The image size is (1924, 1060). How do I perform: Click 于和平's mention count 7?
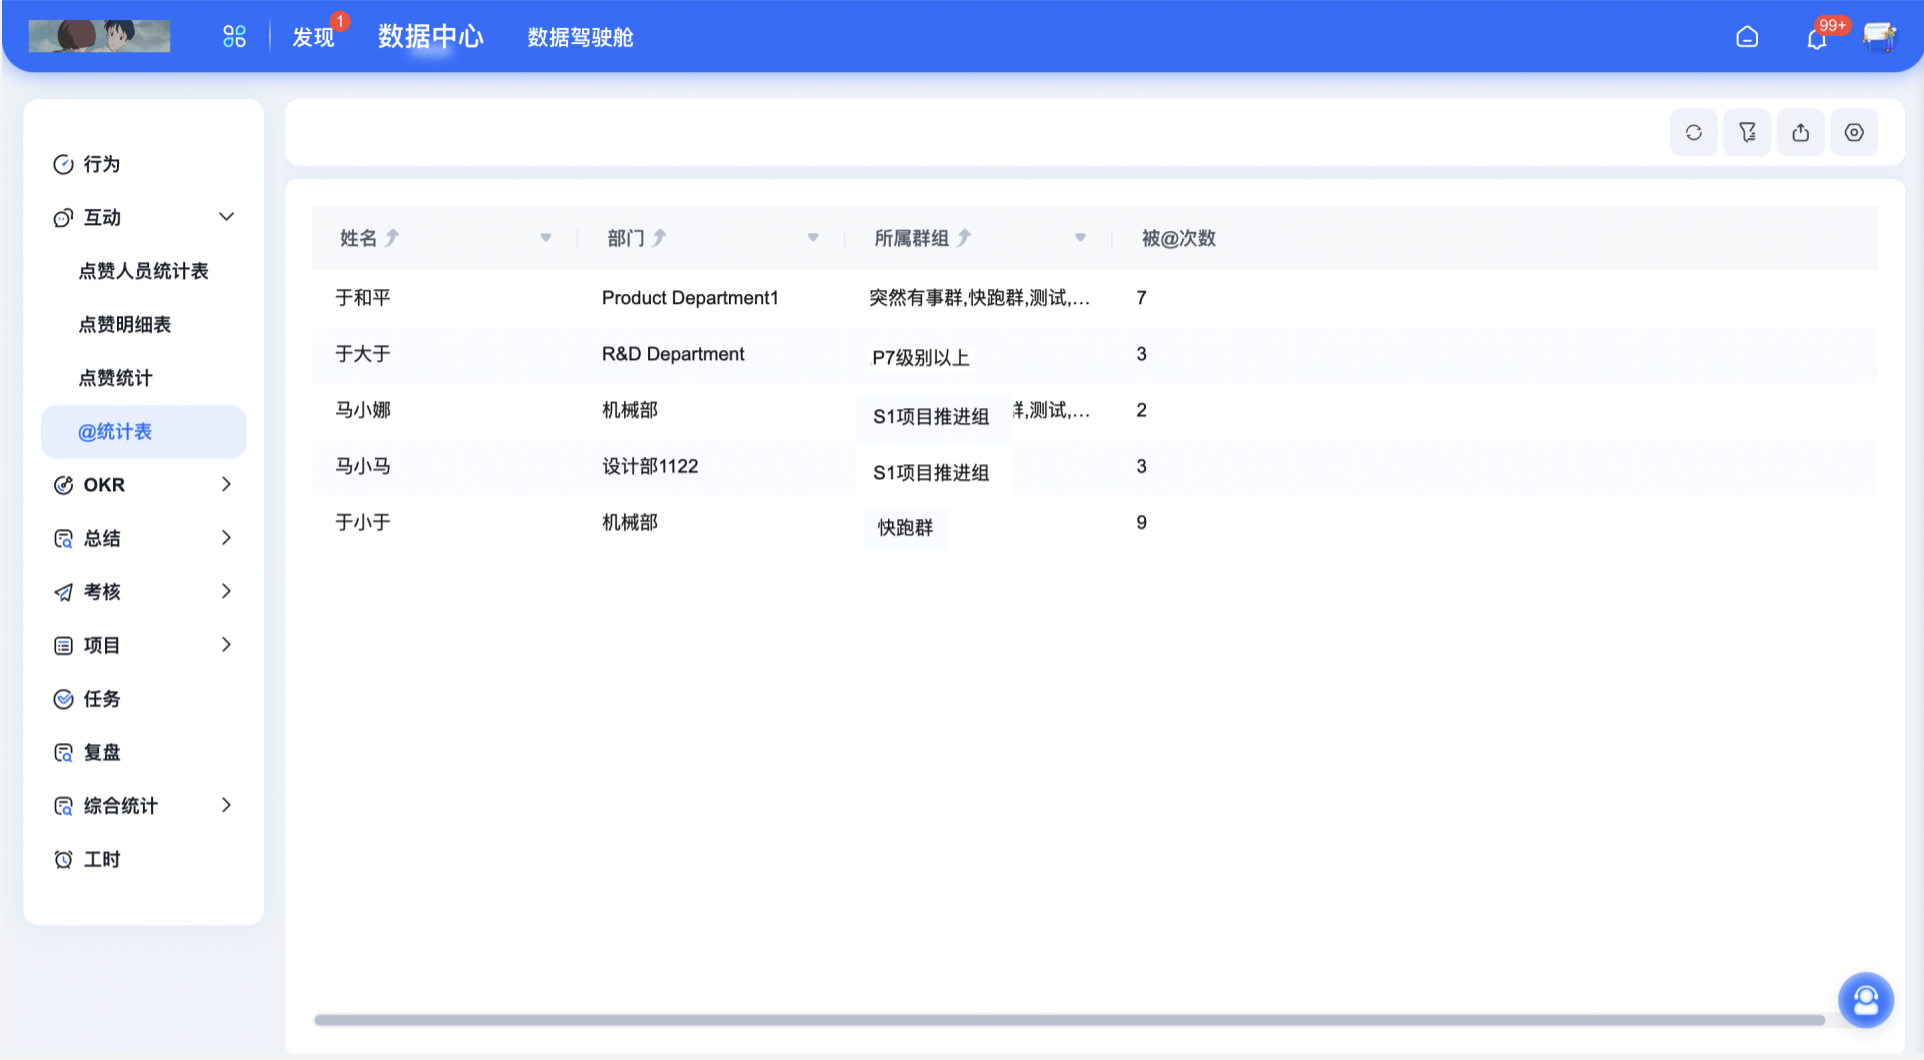click(x=1141, y=298)
